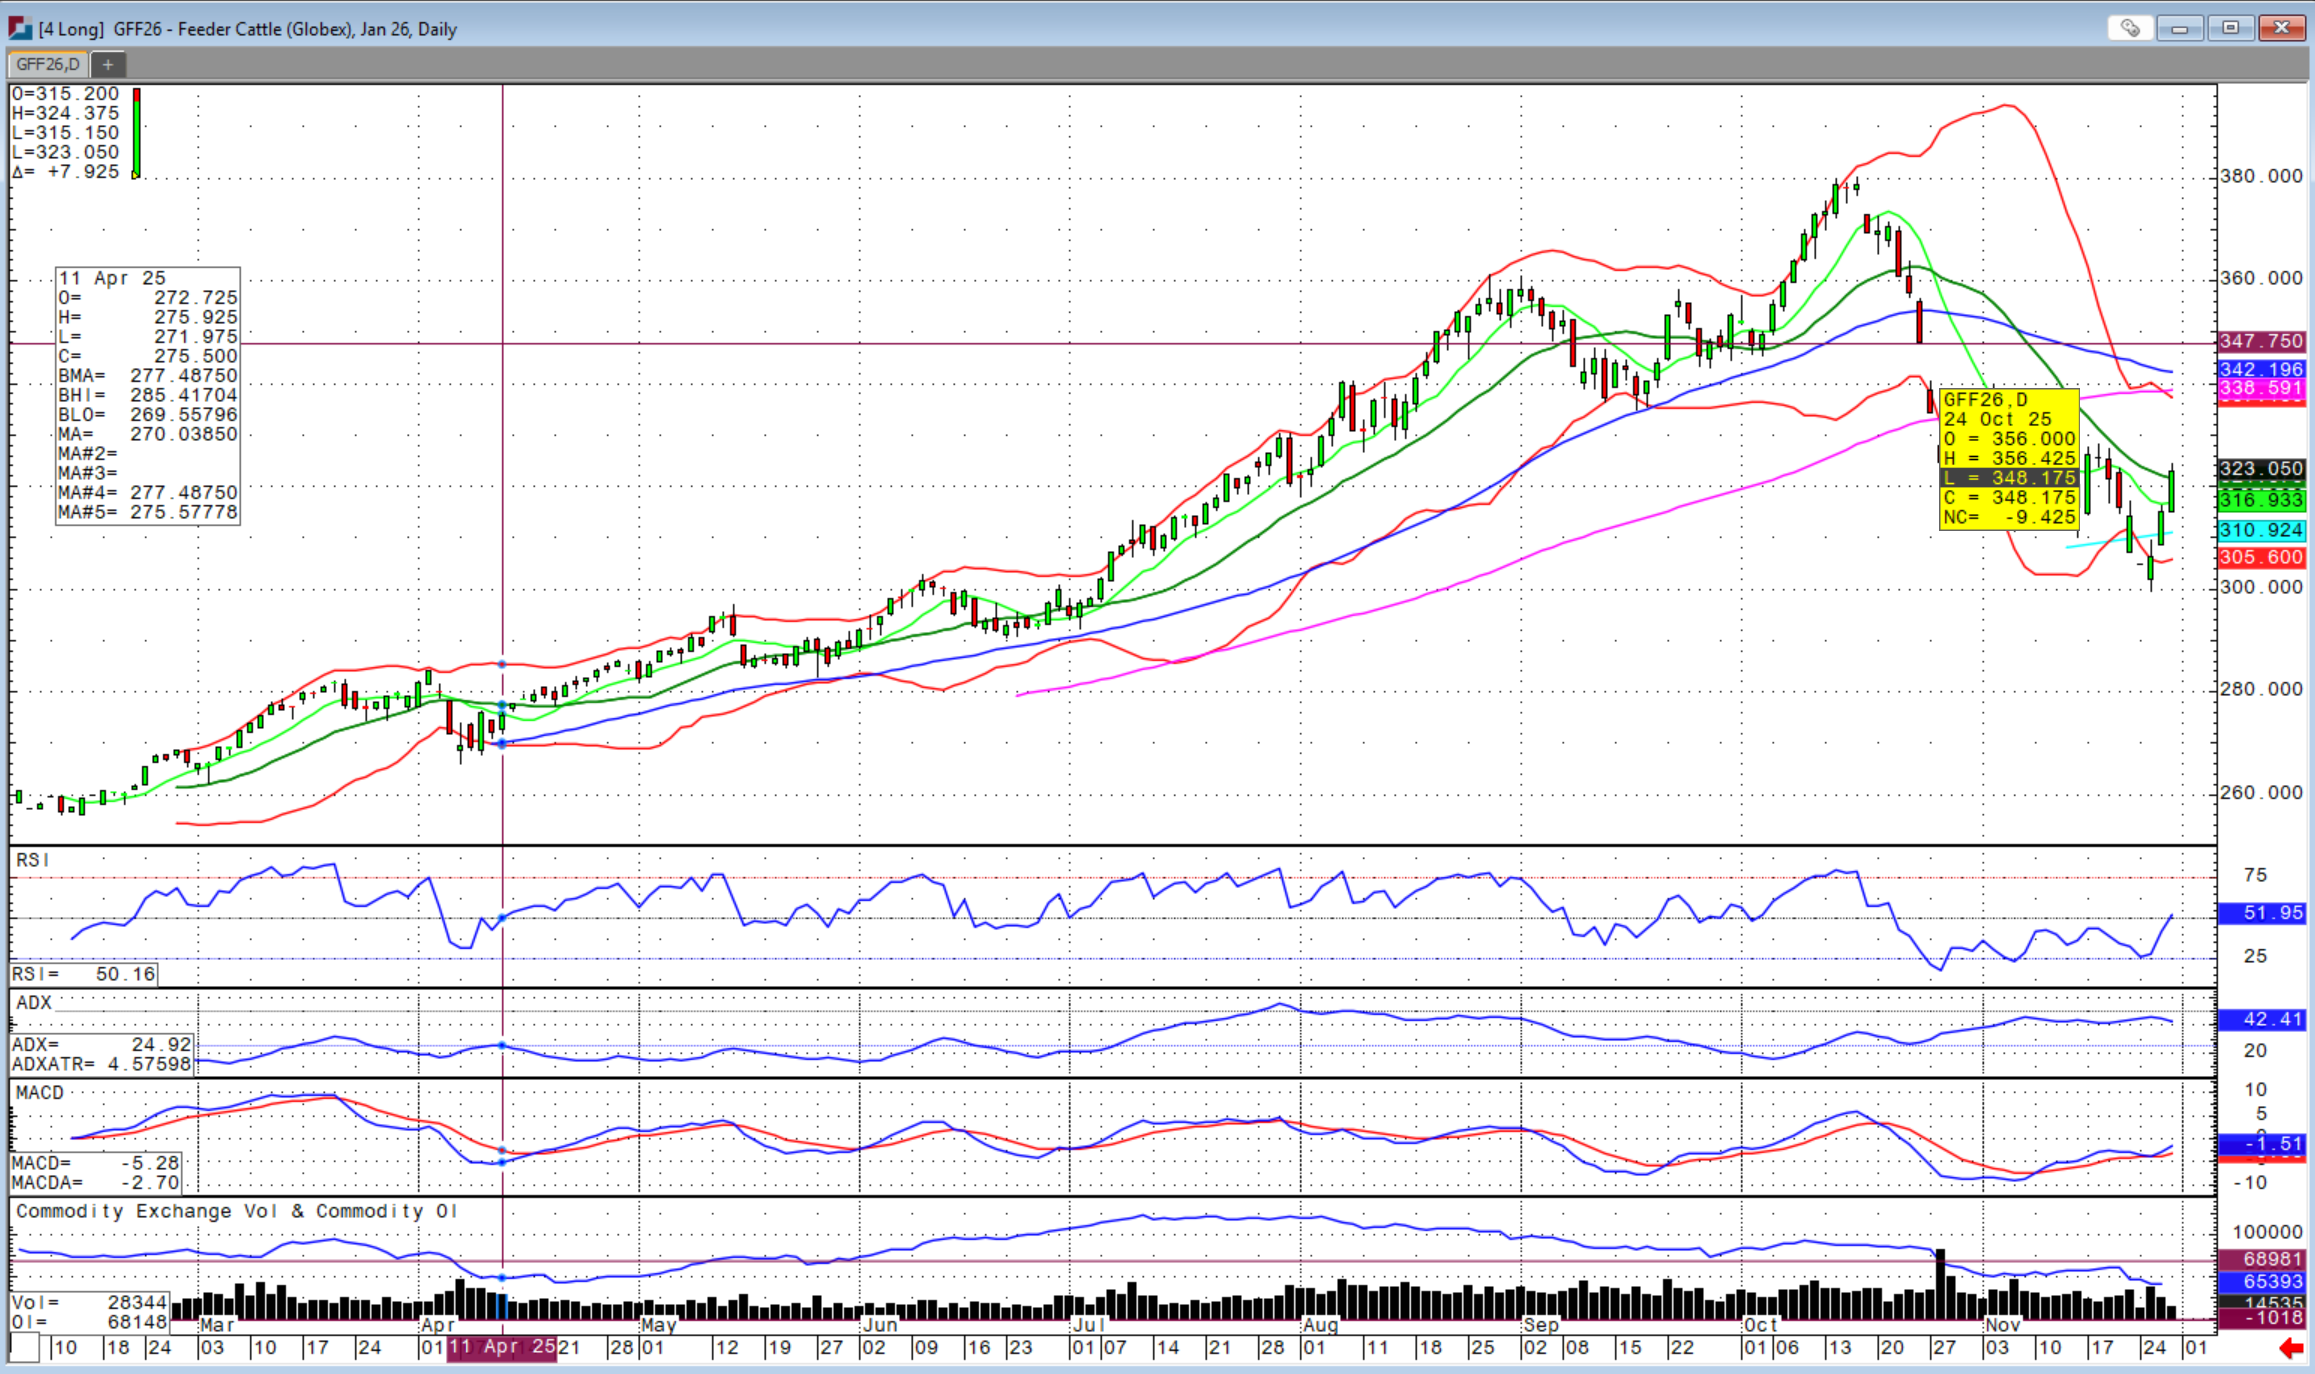The height and width of the screenshot is (1374, 2315).
Task: Click the ADX study label
Action: 34,1002
